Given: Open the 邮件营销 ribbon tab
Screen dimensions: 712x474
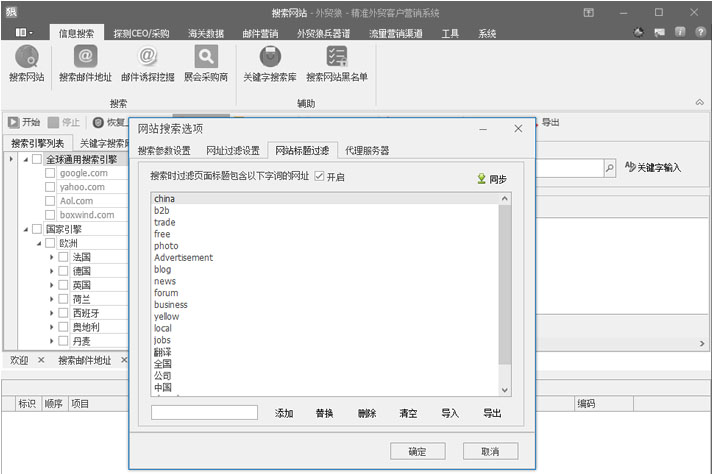Looking at the screenshot, I should point(260,33).
